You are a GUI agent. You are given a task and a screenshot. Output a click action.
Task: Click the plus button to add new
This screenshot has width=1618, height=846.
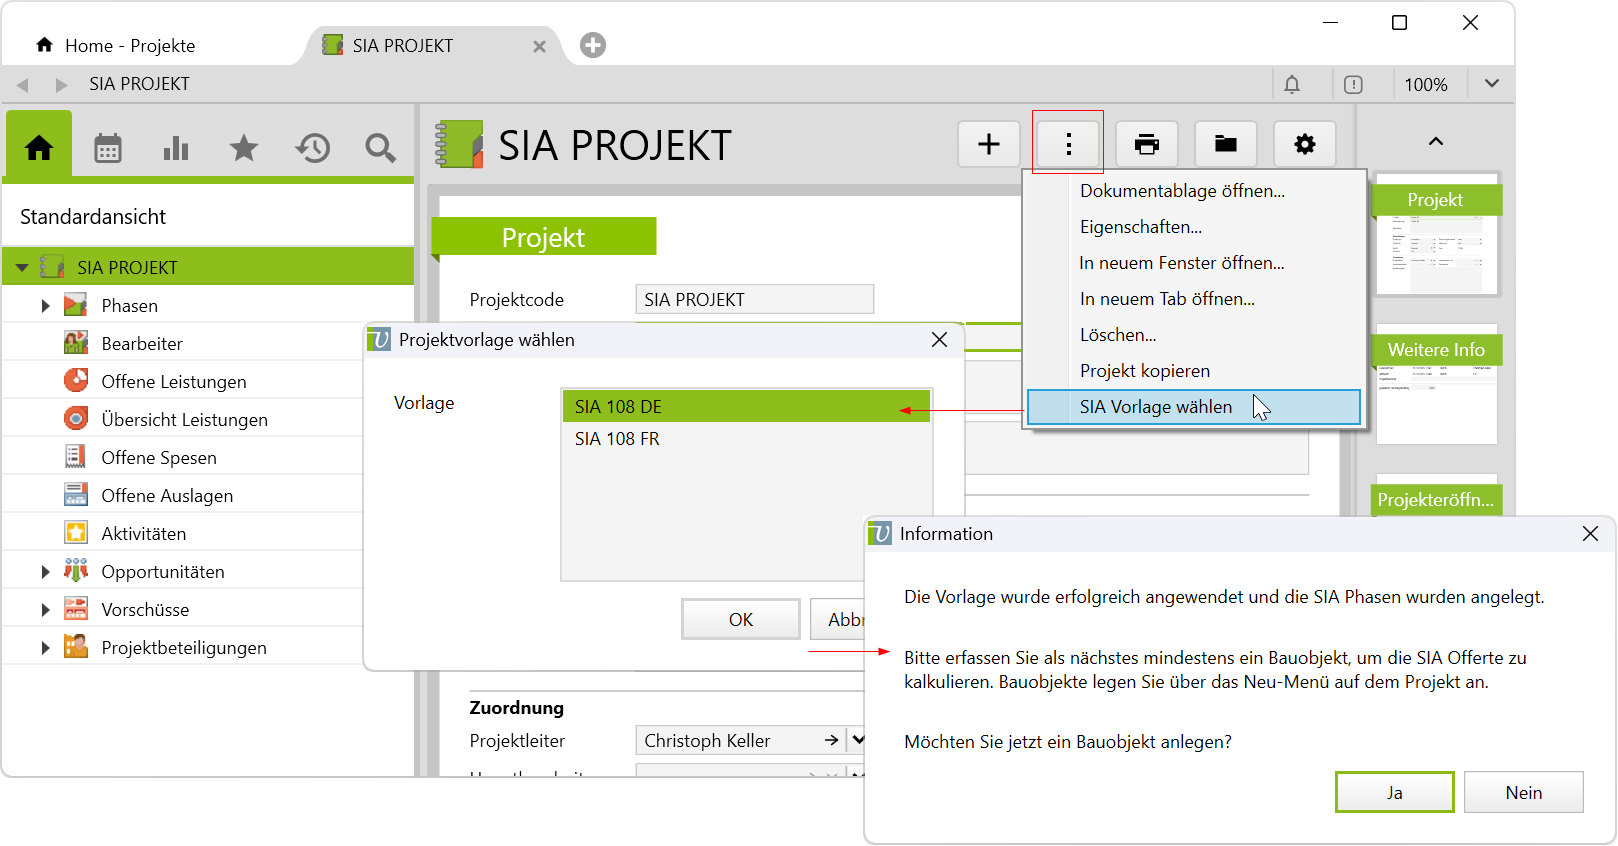click(988, 144)
